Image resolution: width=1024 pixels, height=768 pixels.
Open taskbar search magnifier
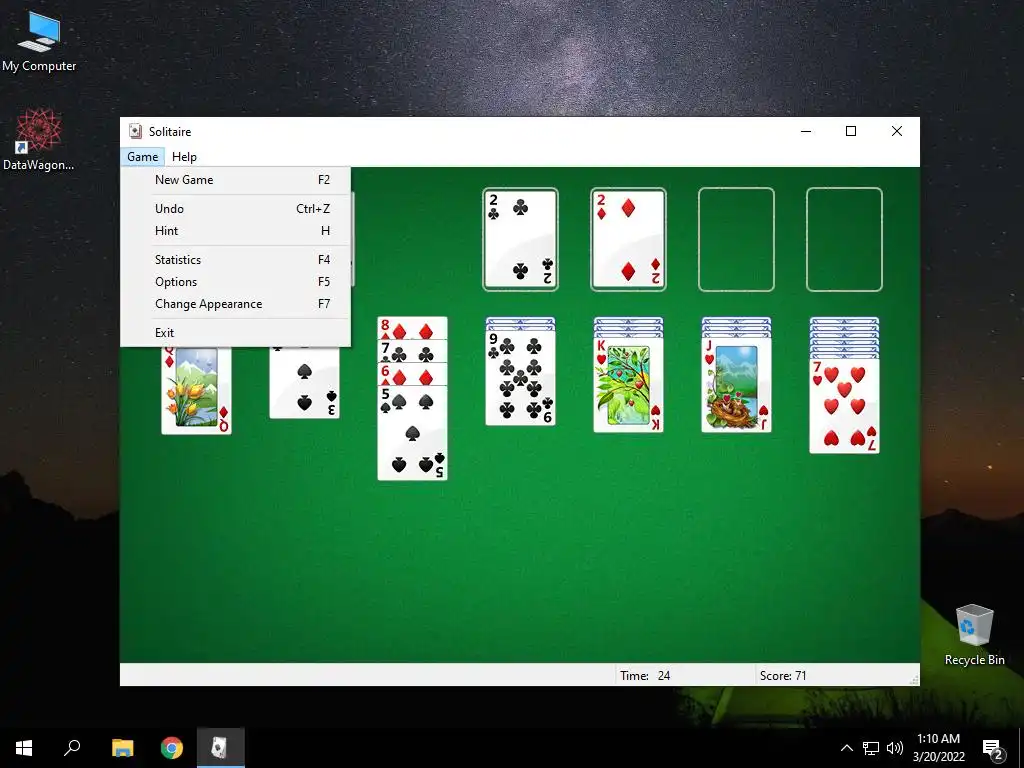coord(72,748)
